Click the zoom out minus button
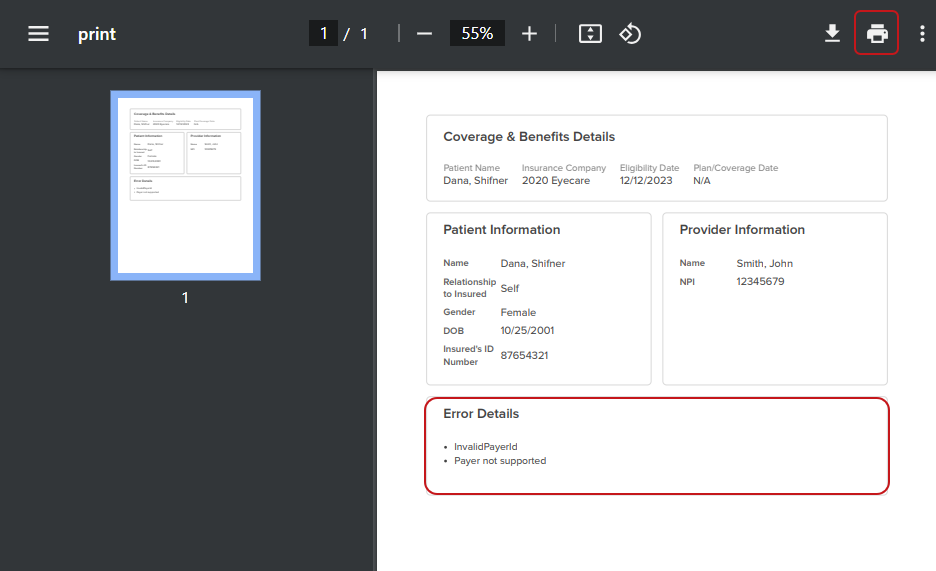936x571 pixels. (x=424, y=34)
